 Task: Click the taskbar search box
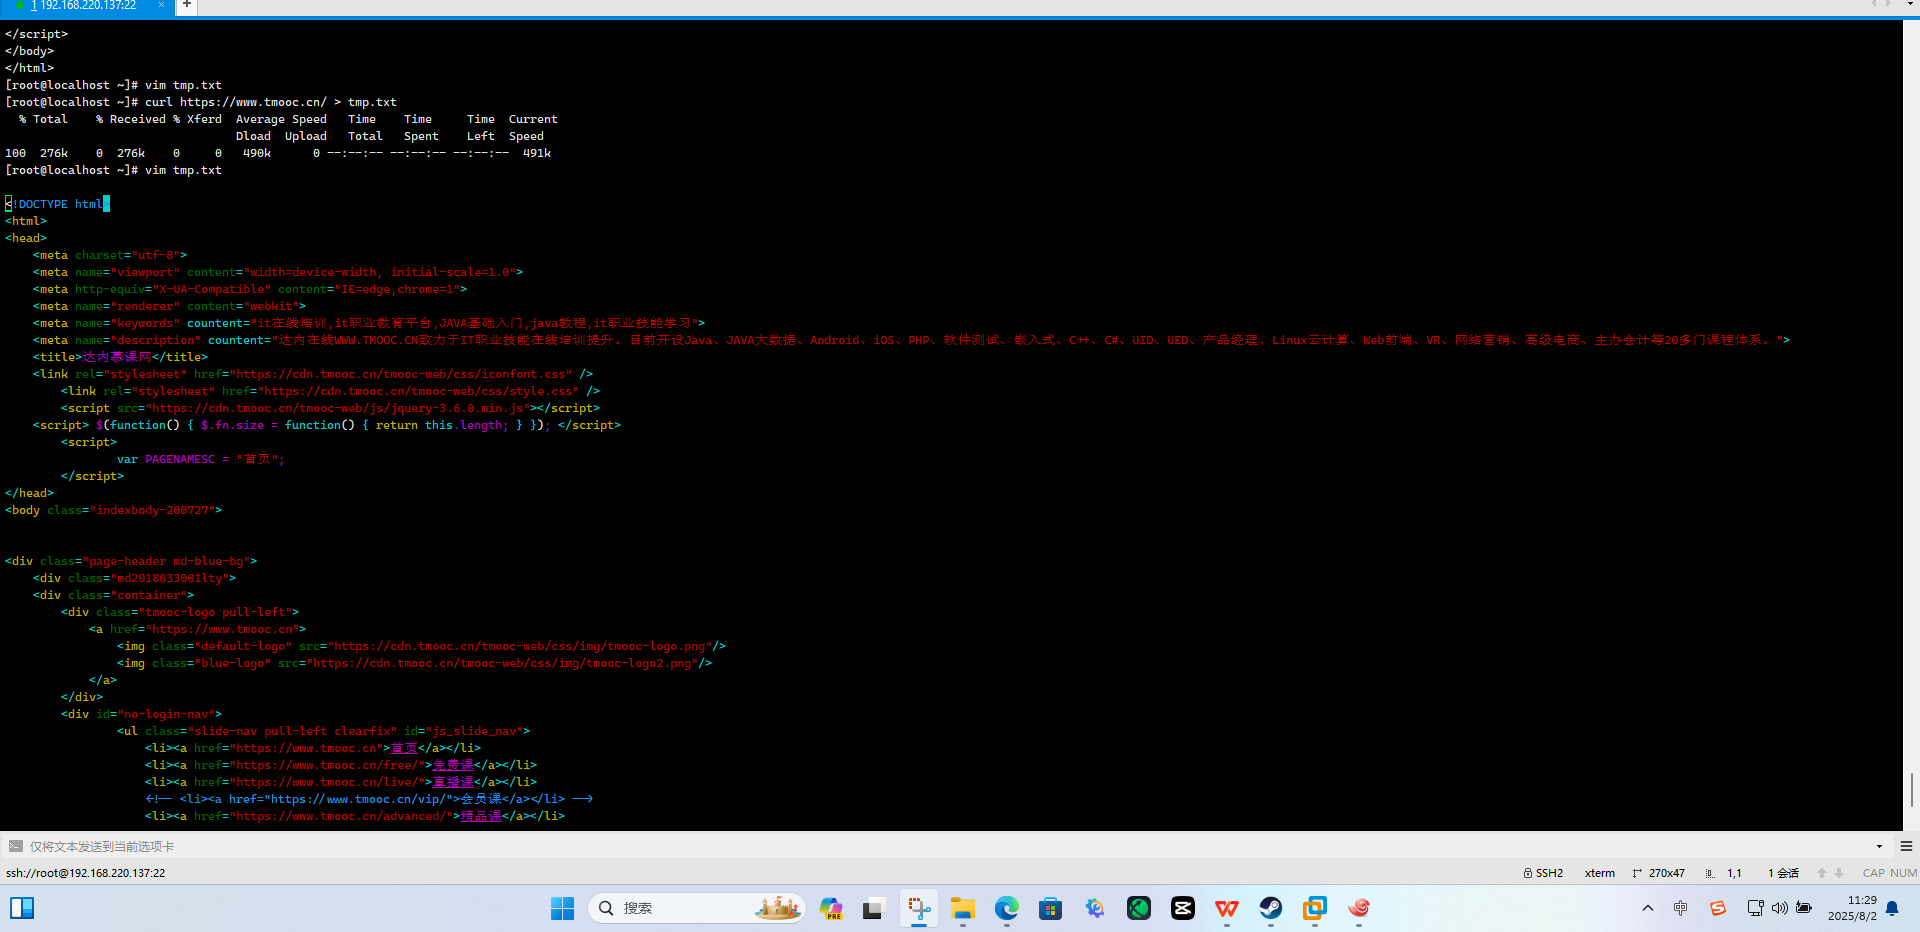click(x=697, y=908)
